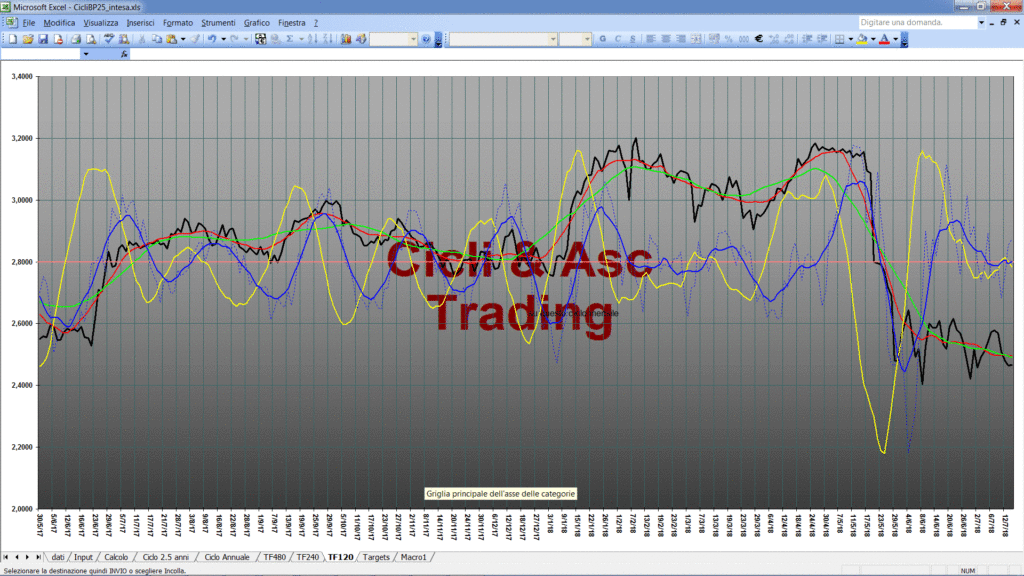The image size is (1024, 576).
Task: Toggle center alignment icon
Action: click(665, 39)
